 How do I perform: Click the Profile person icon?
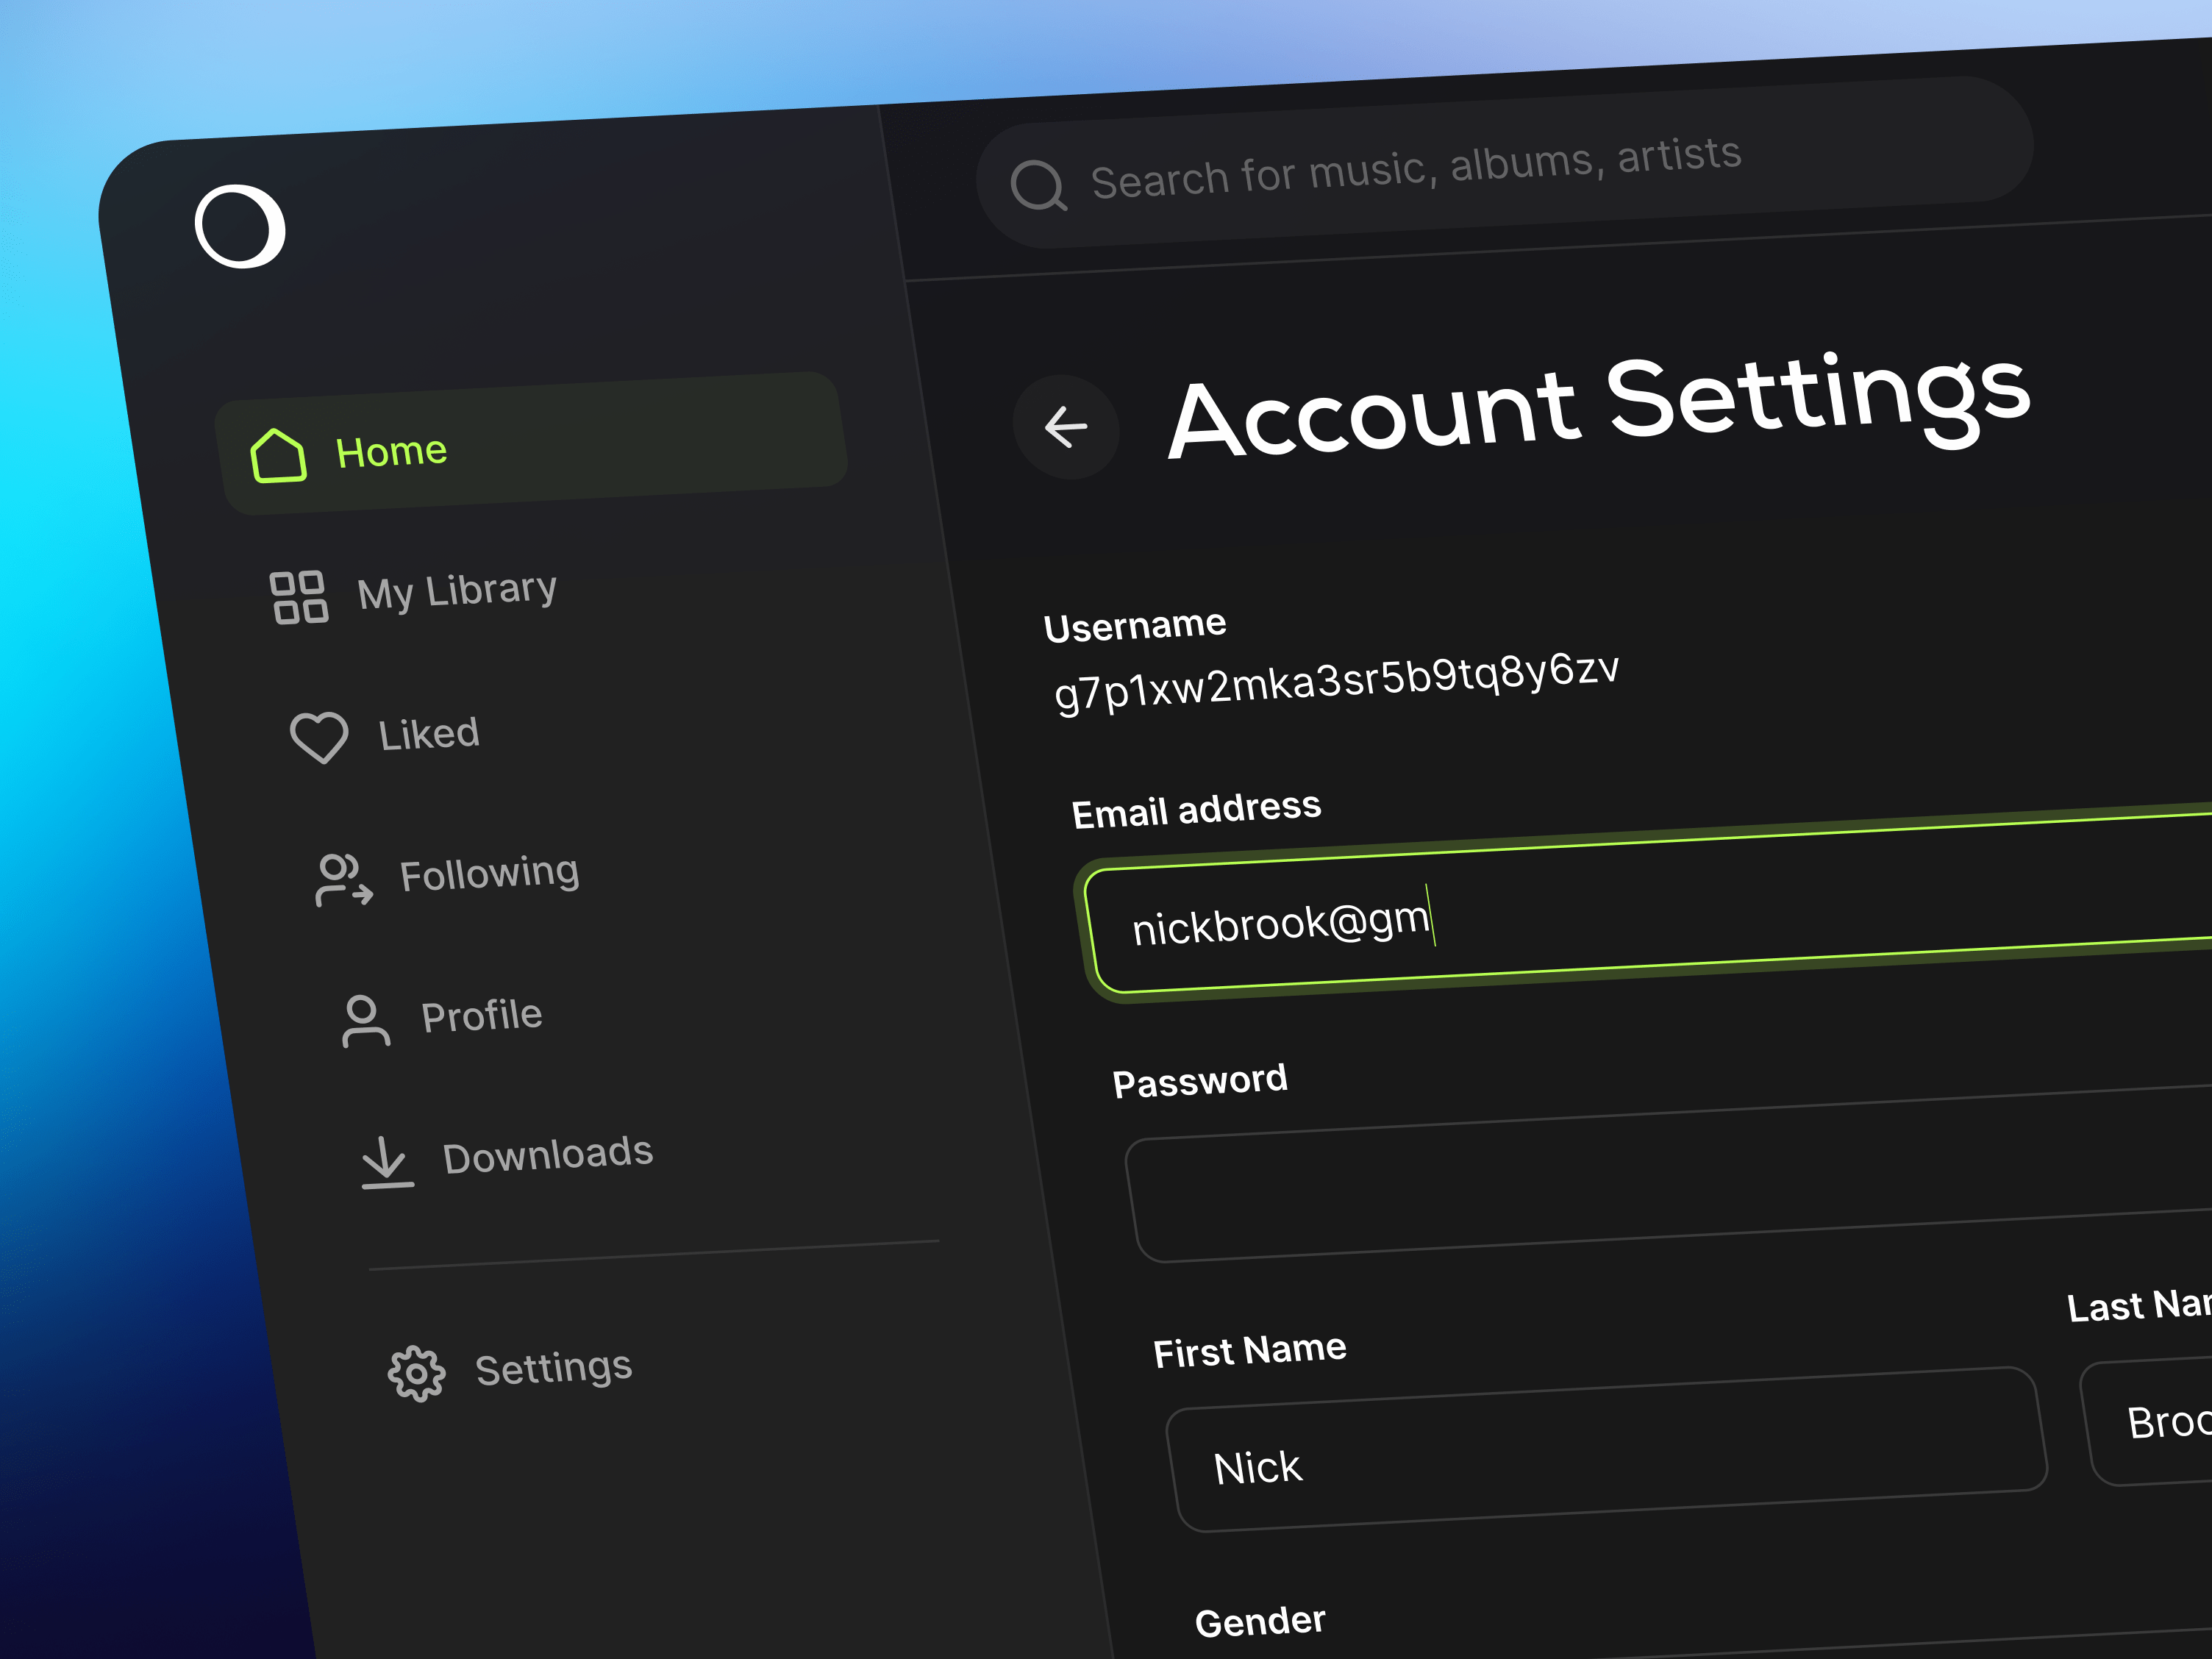(x=365, y=1021)
